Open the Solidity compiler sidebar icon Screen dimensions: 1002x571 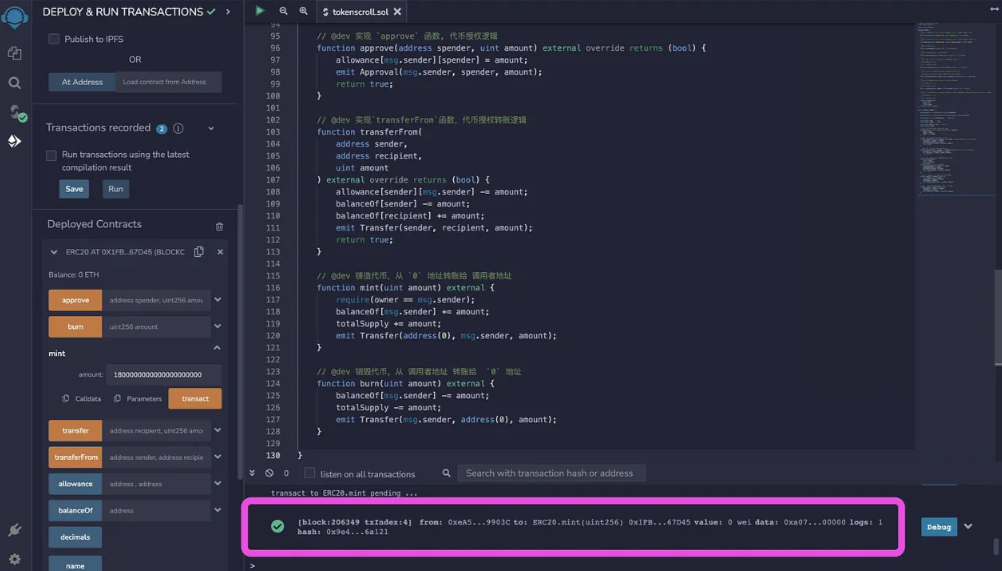coord(17,113)
